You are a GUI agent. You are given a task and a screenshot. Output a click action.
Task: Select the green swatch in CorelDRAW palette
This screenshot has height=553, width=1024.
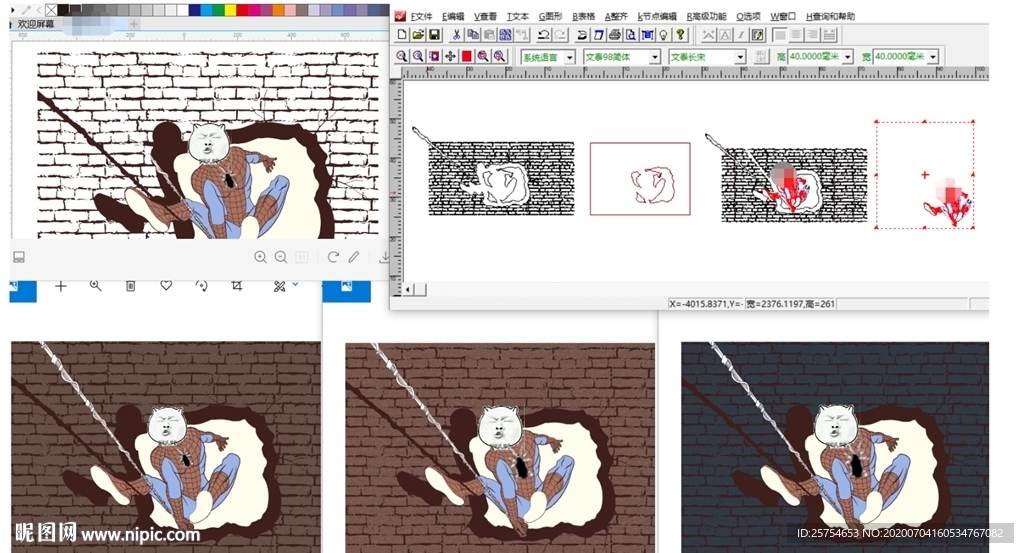coord(218,10)
